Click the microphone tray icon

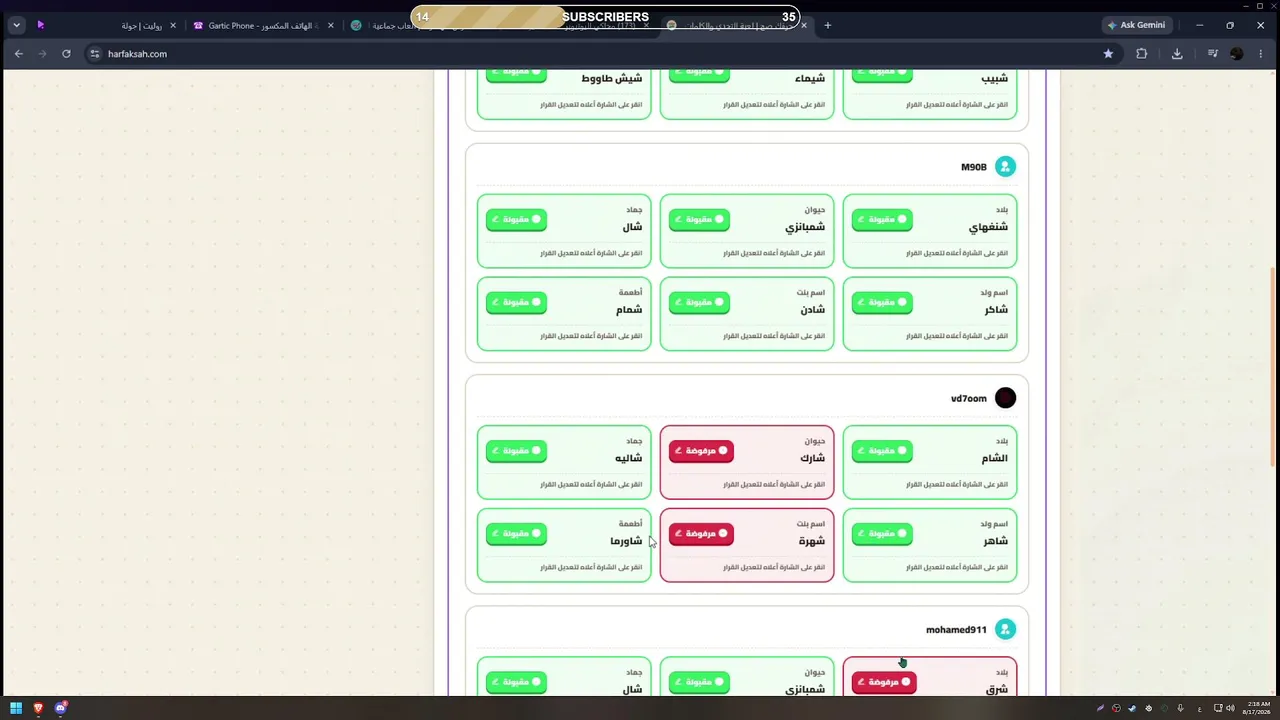pos(1180,708)
